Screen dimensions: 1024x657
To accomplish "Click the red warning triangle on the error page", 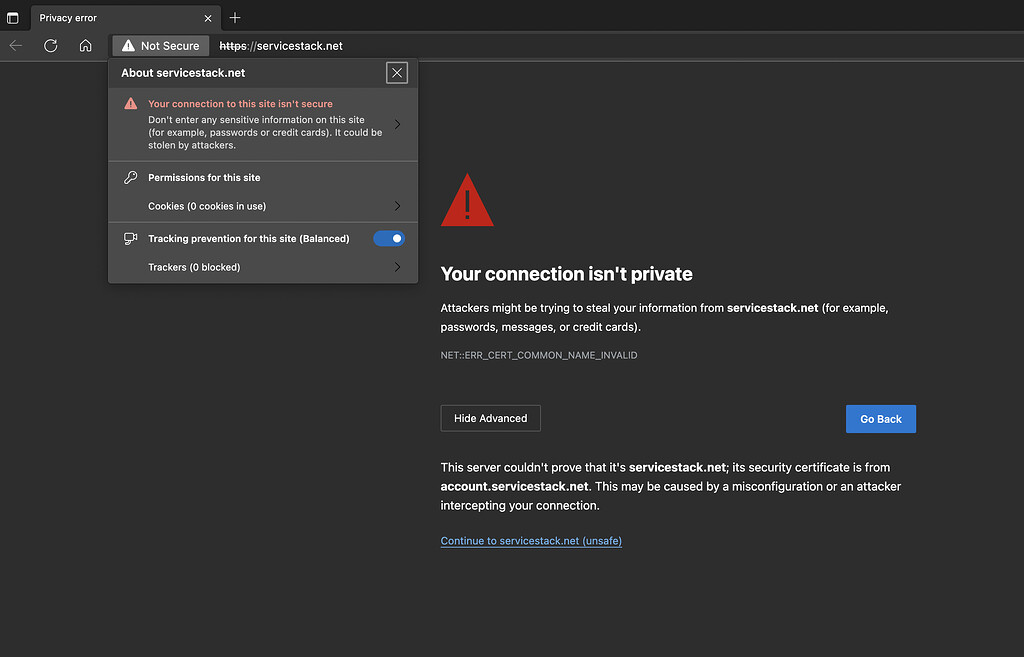I will coord(466,199).
